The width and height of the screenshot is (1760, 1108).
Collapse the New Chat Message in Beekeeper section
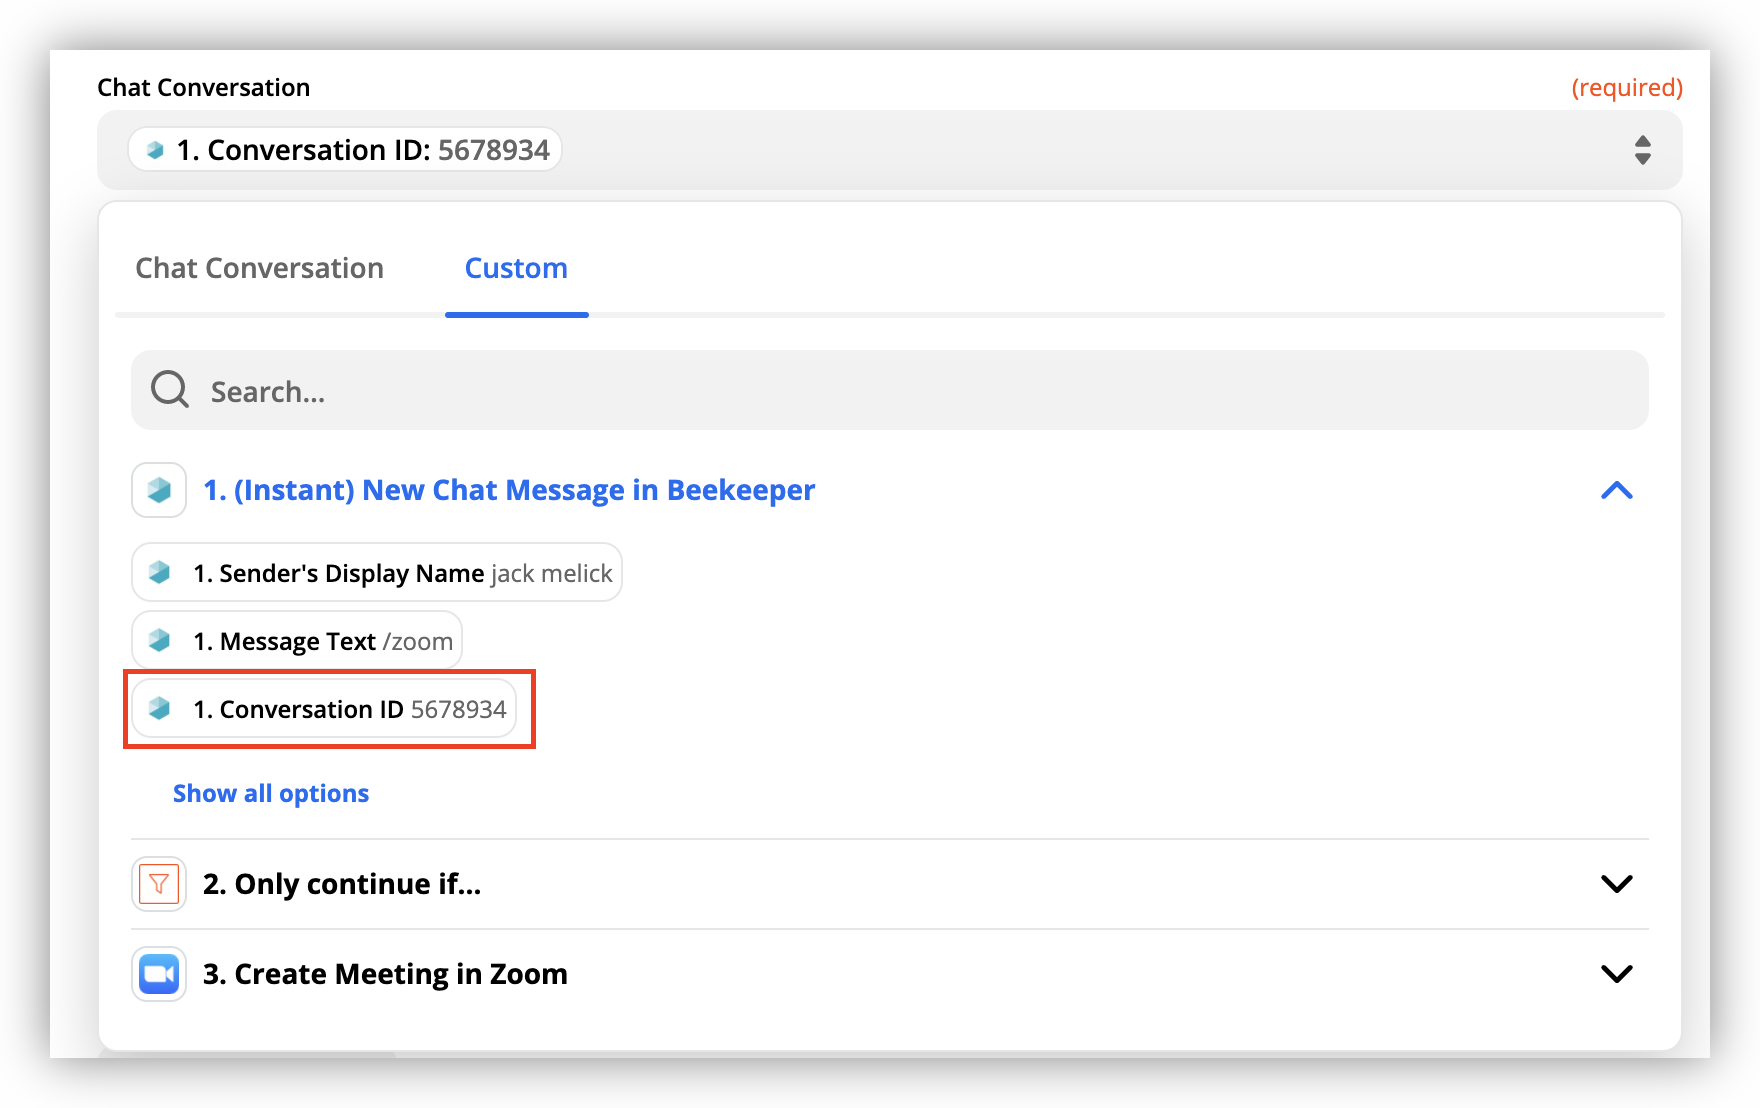pos(1616,490)
